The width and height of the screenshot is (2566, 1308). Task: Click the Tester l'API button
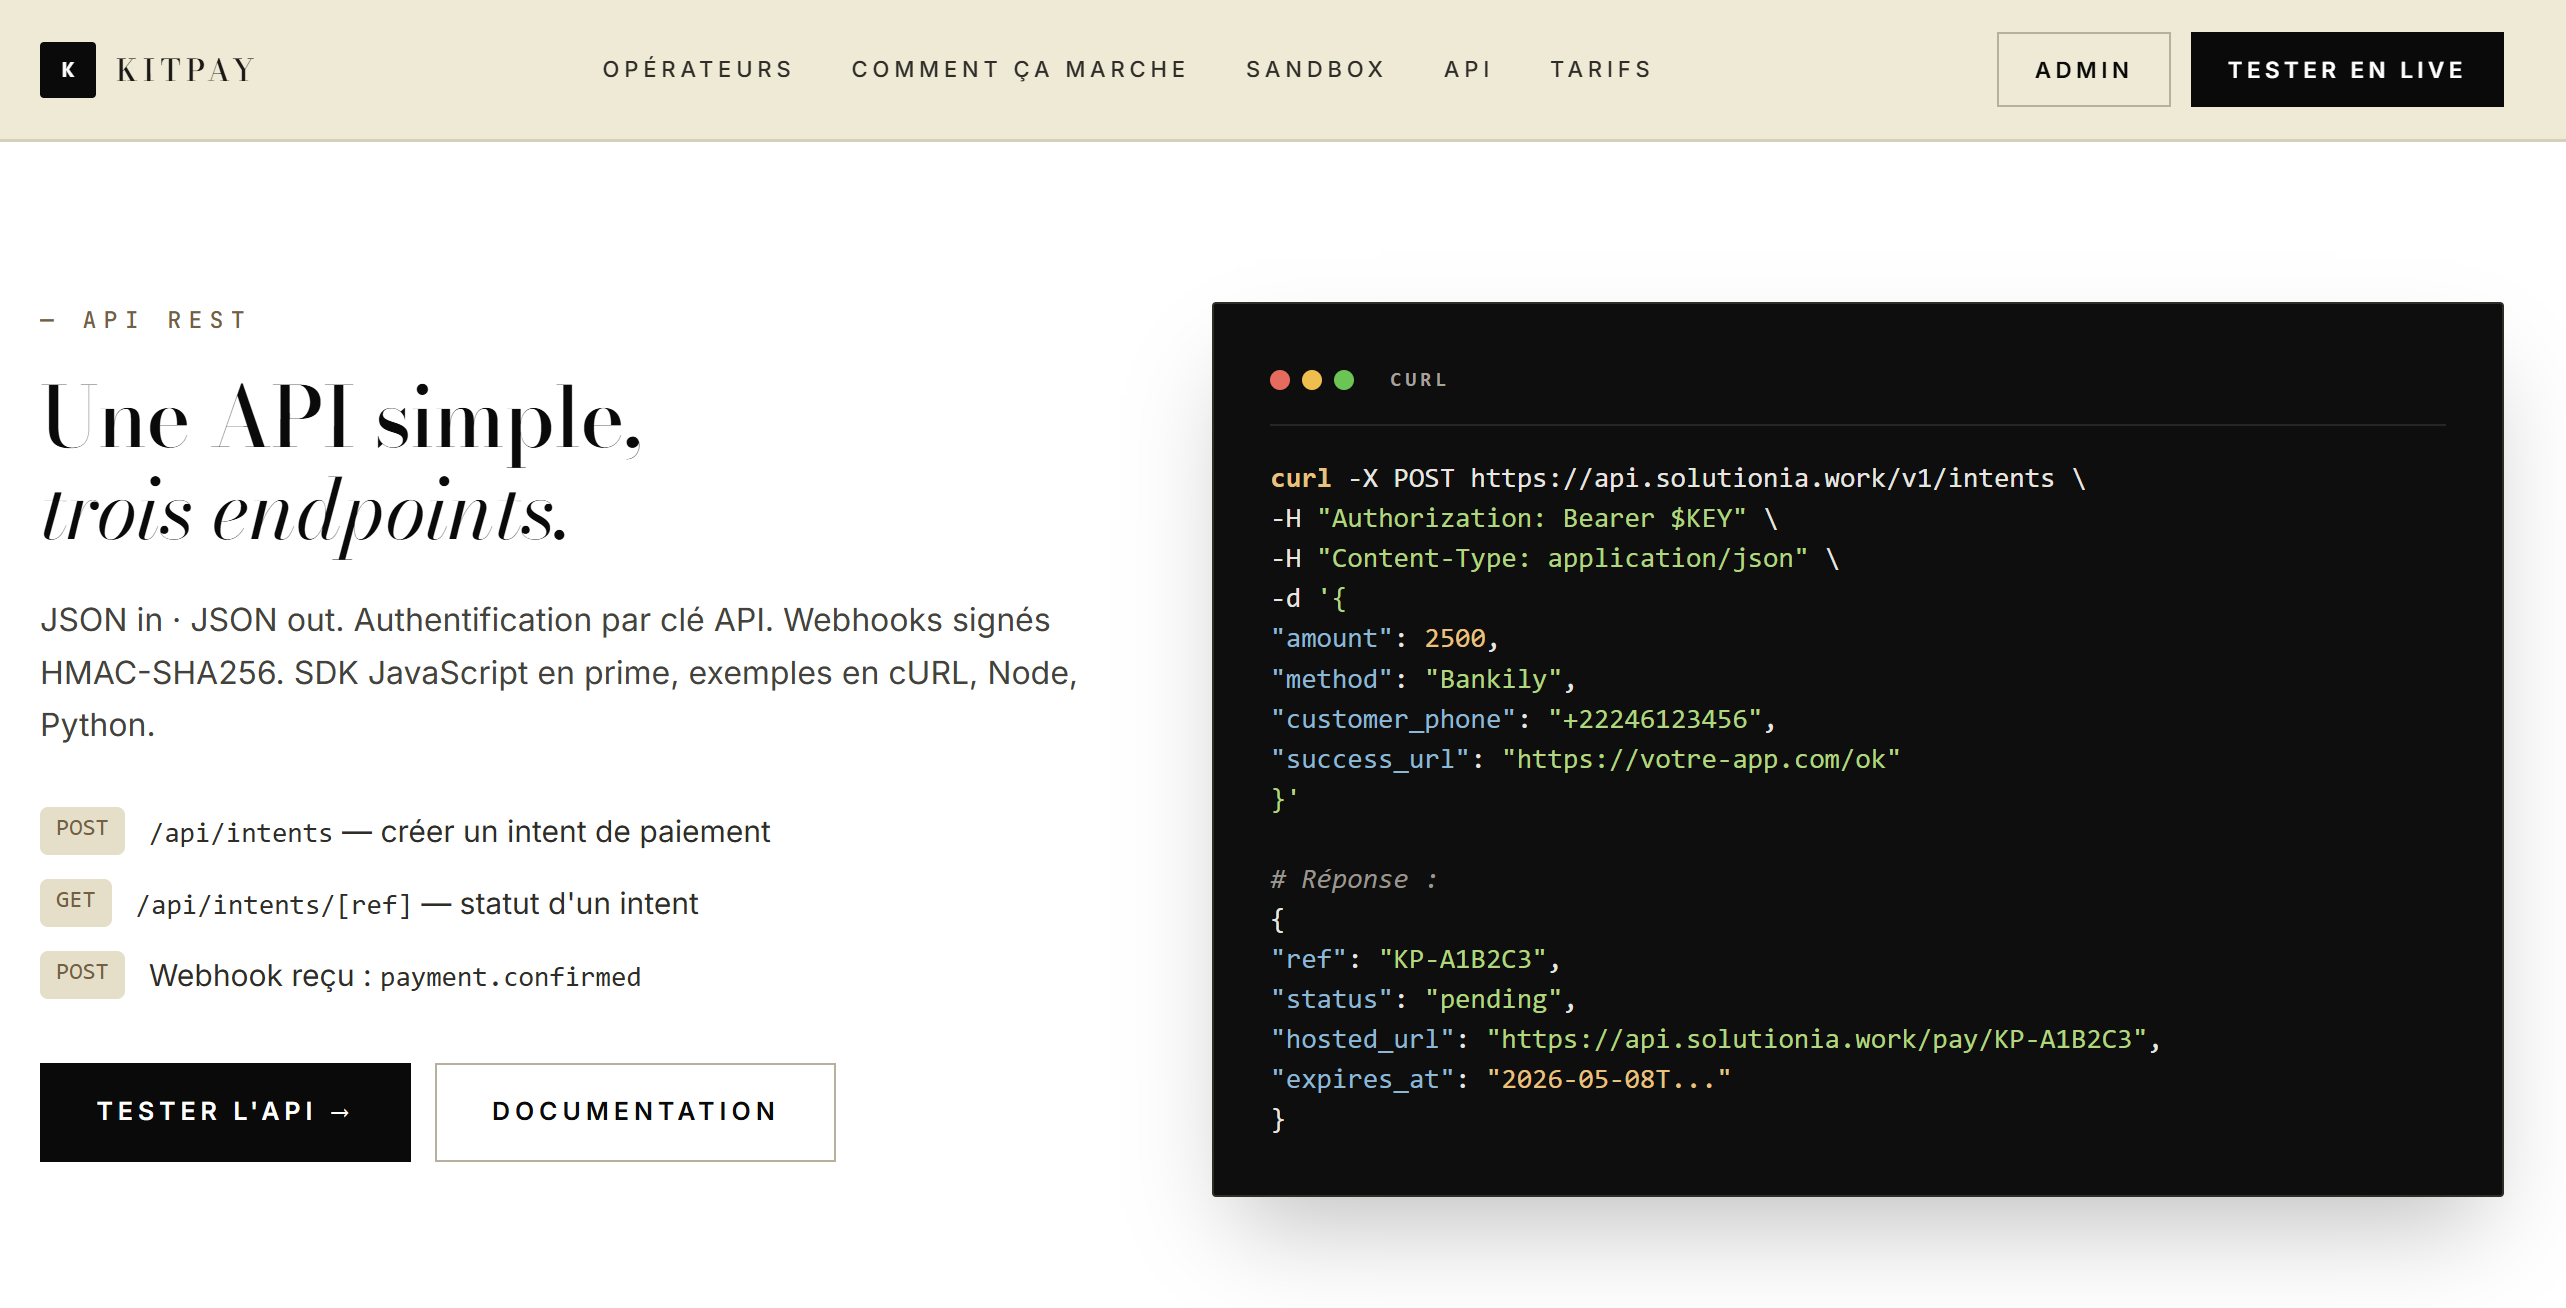(x=225, y=1112)
